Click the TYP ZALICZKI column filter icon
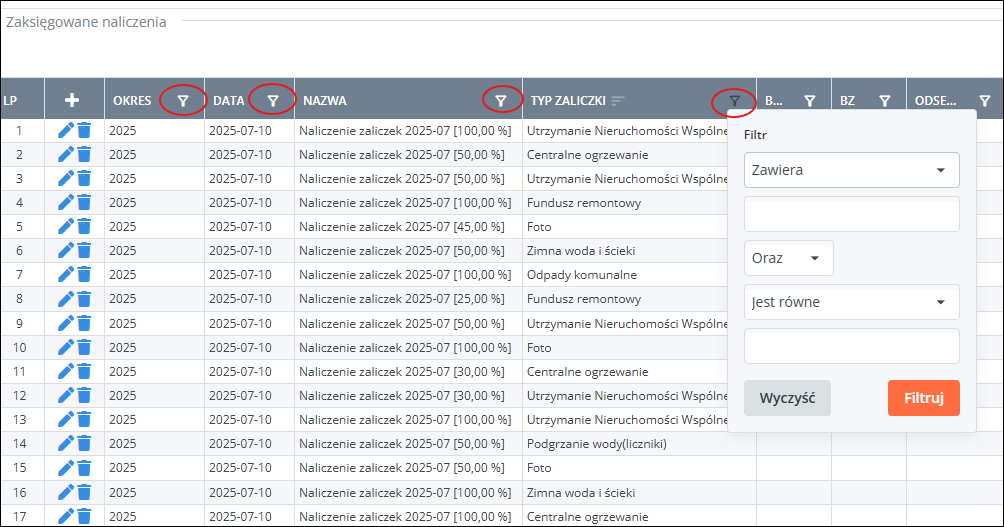This screenshot has height=527, width=1004. click(x=734, y=100)
